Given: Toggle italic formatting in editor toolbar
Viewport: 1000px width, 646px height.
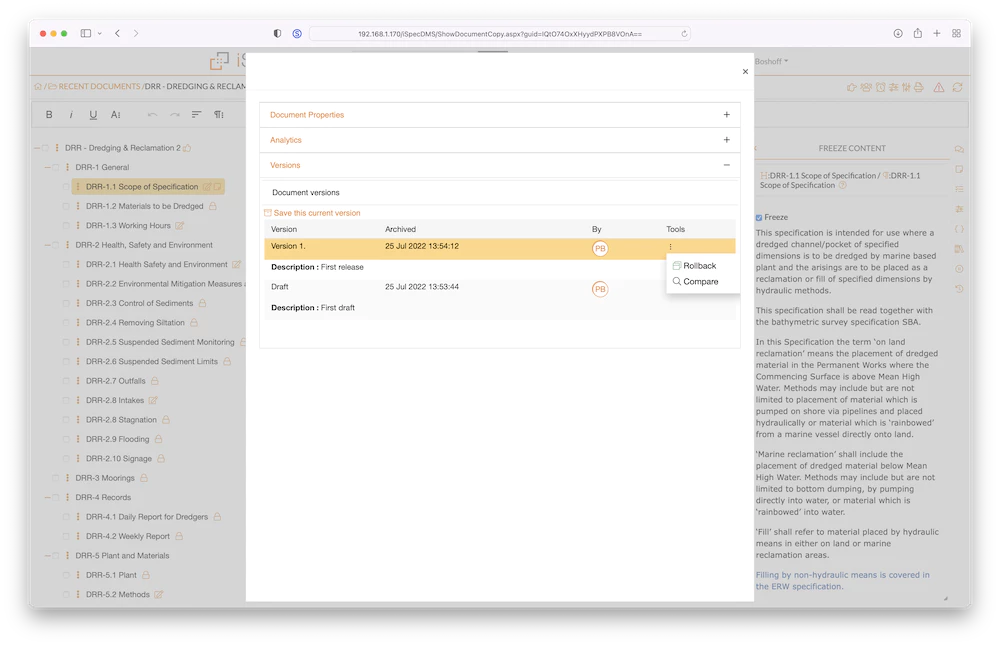Looking at the screenshot, I should tap(71, 115).
